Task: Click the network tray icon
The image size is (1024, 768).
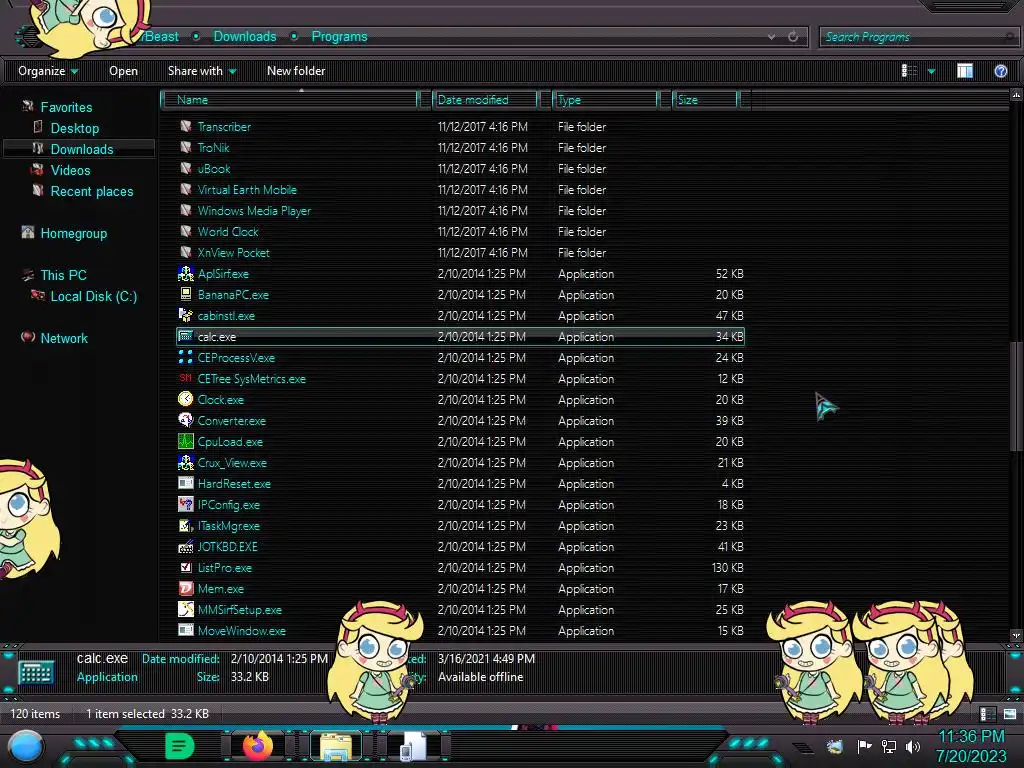Action: [889, 746]
